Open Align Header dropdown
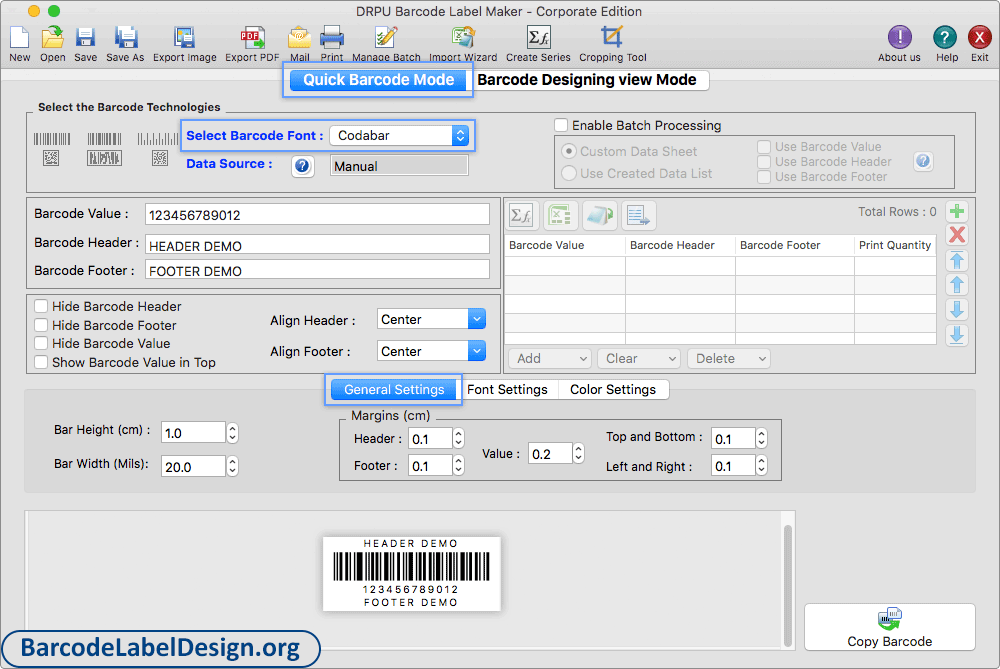Viewport: 1000px width, 669px height. 431,319
